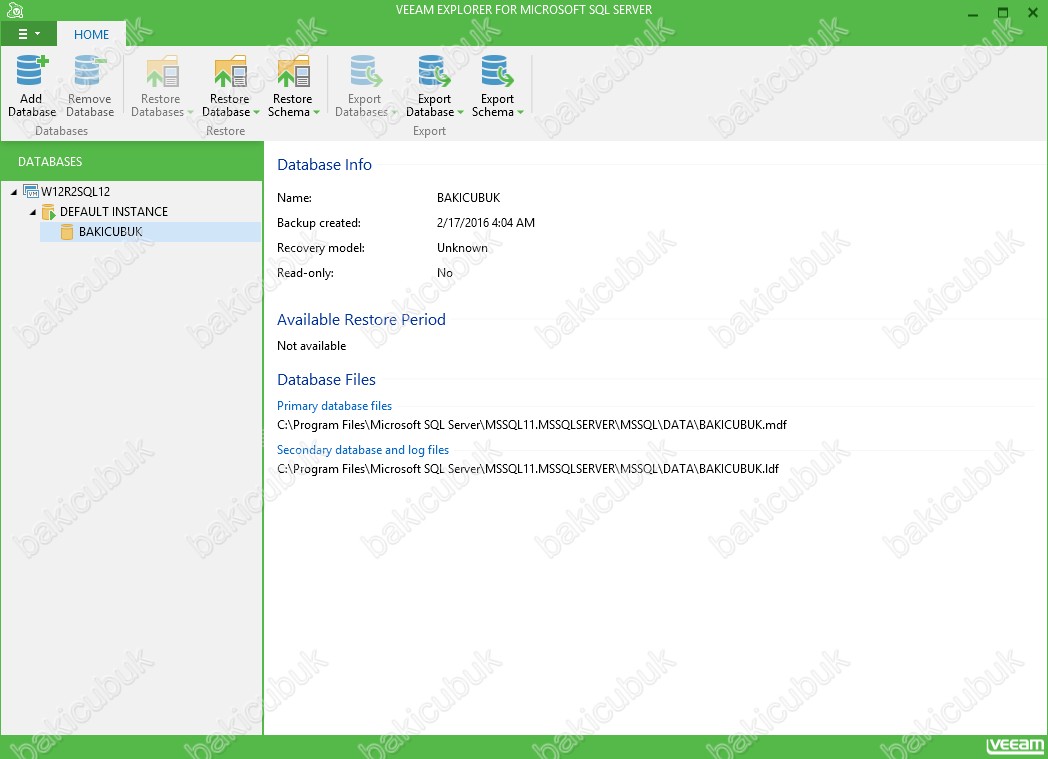The height and width of the screenshot is (759, 1048).
Task: Click the BAKICUBUK.mdf file path
Action: (532, 425)
